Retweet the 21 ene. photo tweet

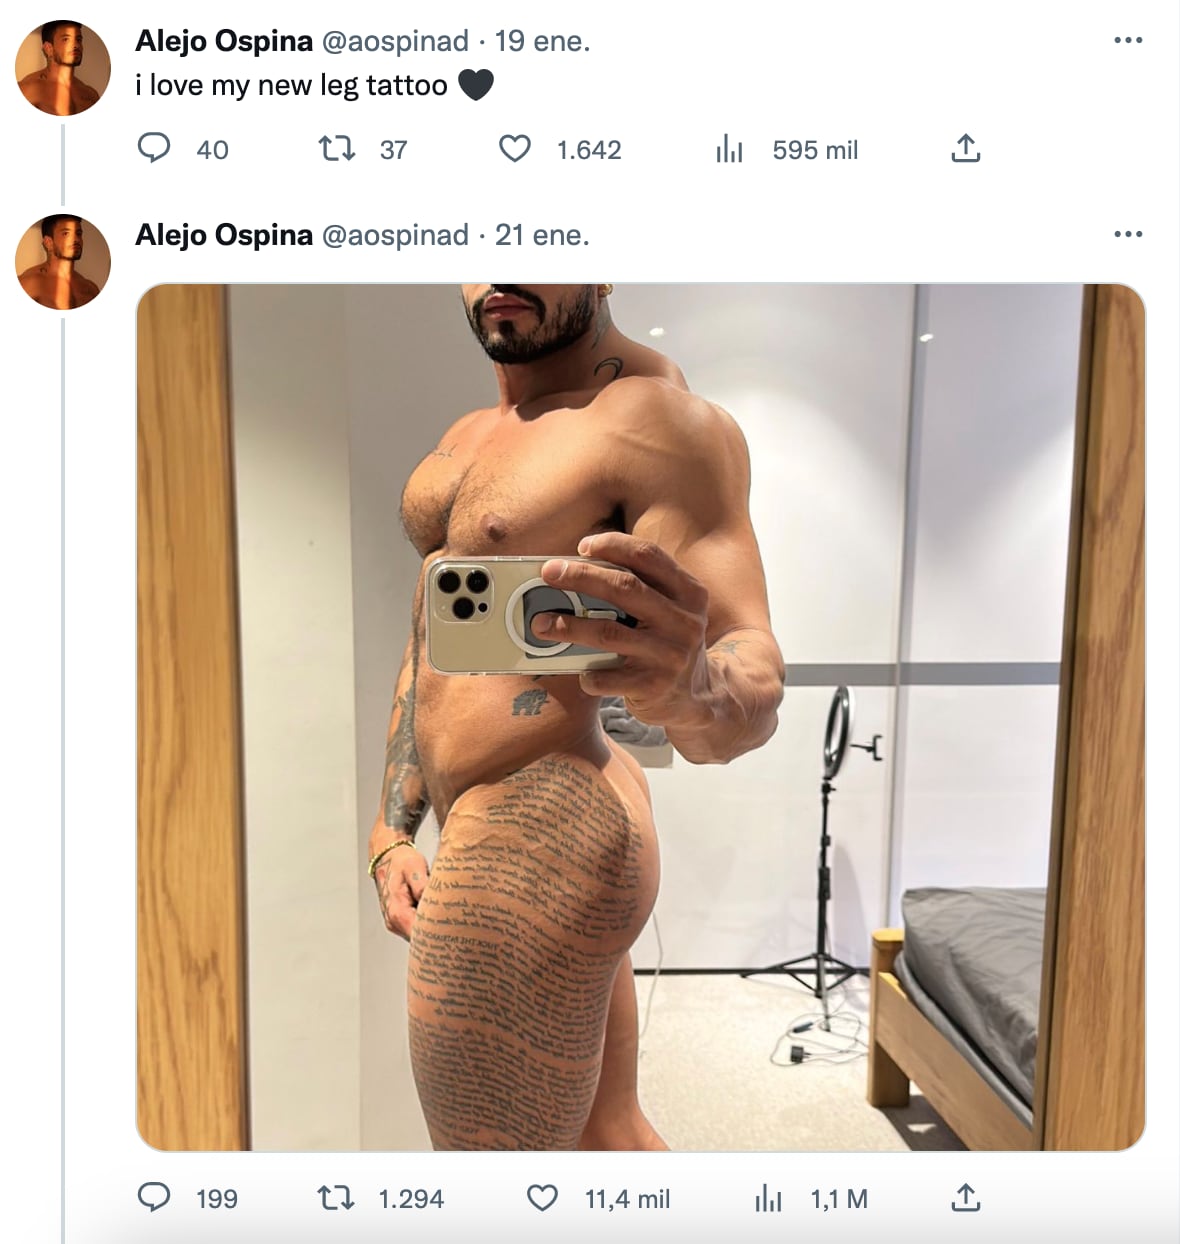tap(336, 1198)
